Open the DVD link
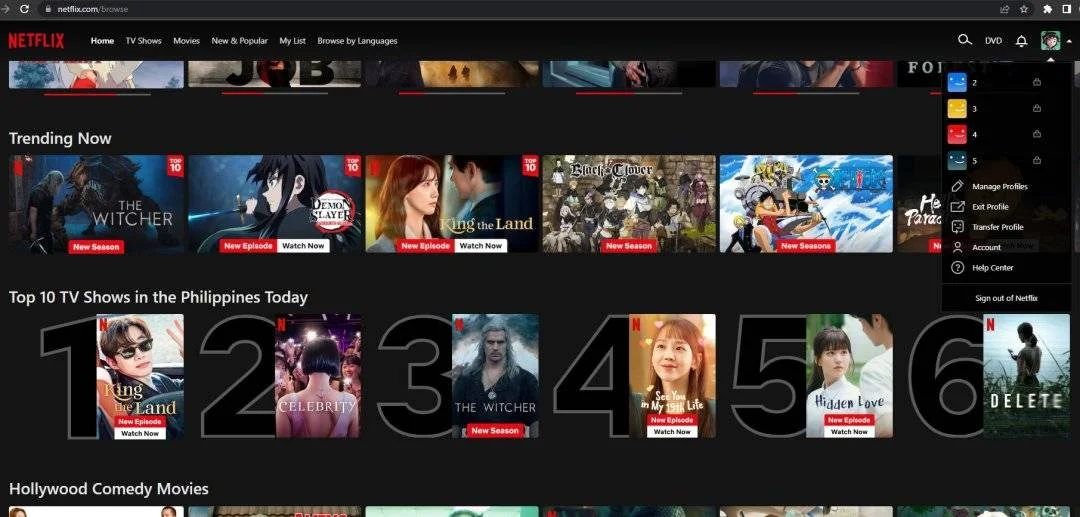 (993, 41)
